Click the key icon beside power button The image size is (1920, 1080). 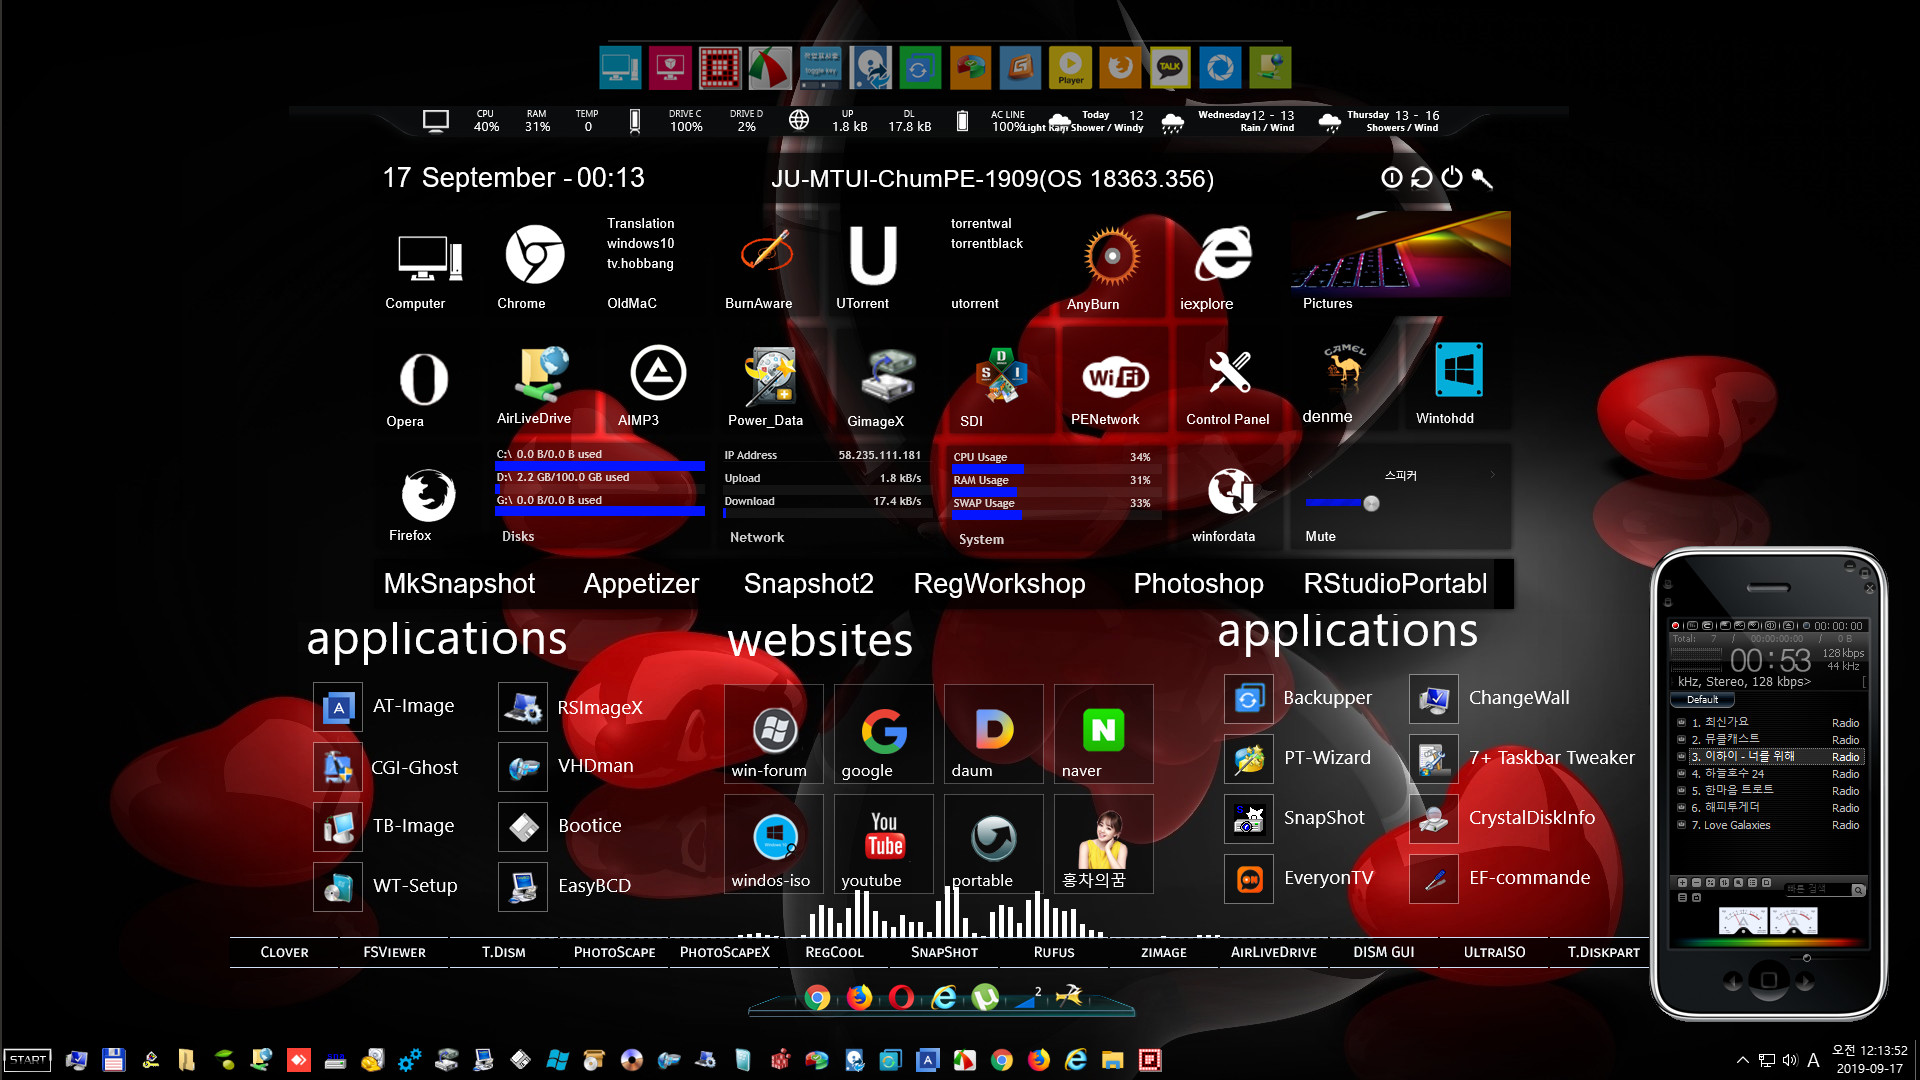coord(1482,178)
